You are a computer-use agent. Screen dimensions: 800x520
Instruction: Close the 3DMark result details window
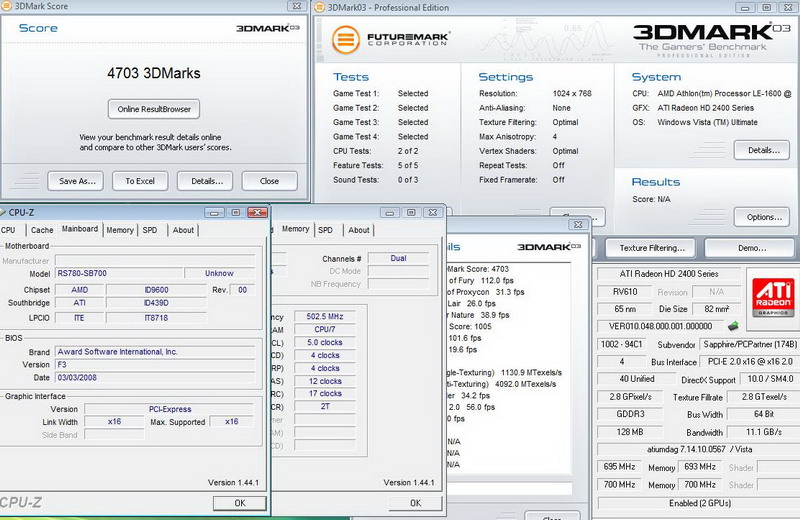[x=578, y=225]
